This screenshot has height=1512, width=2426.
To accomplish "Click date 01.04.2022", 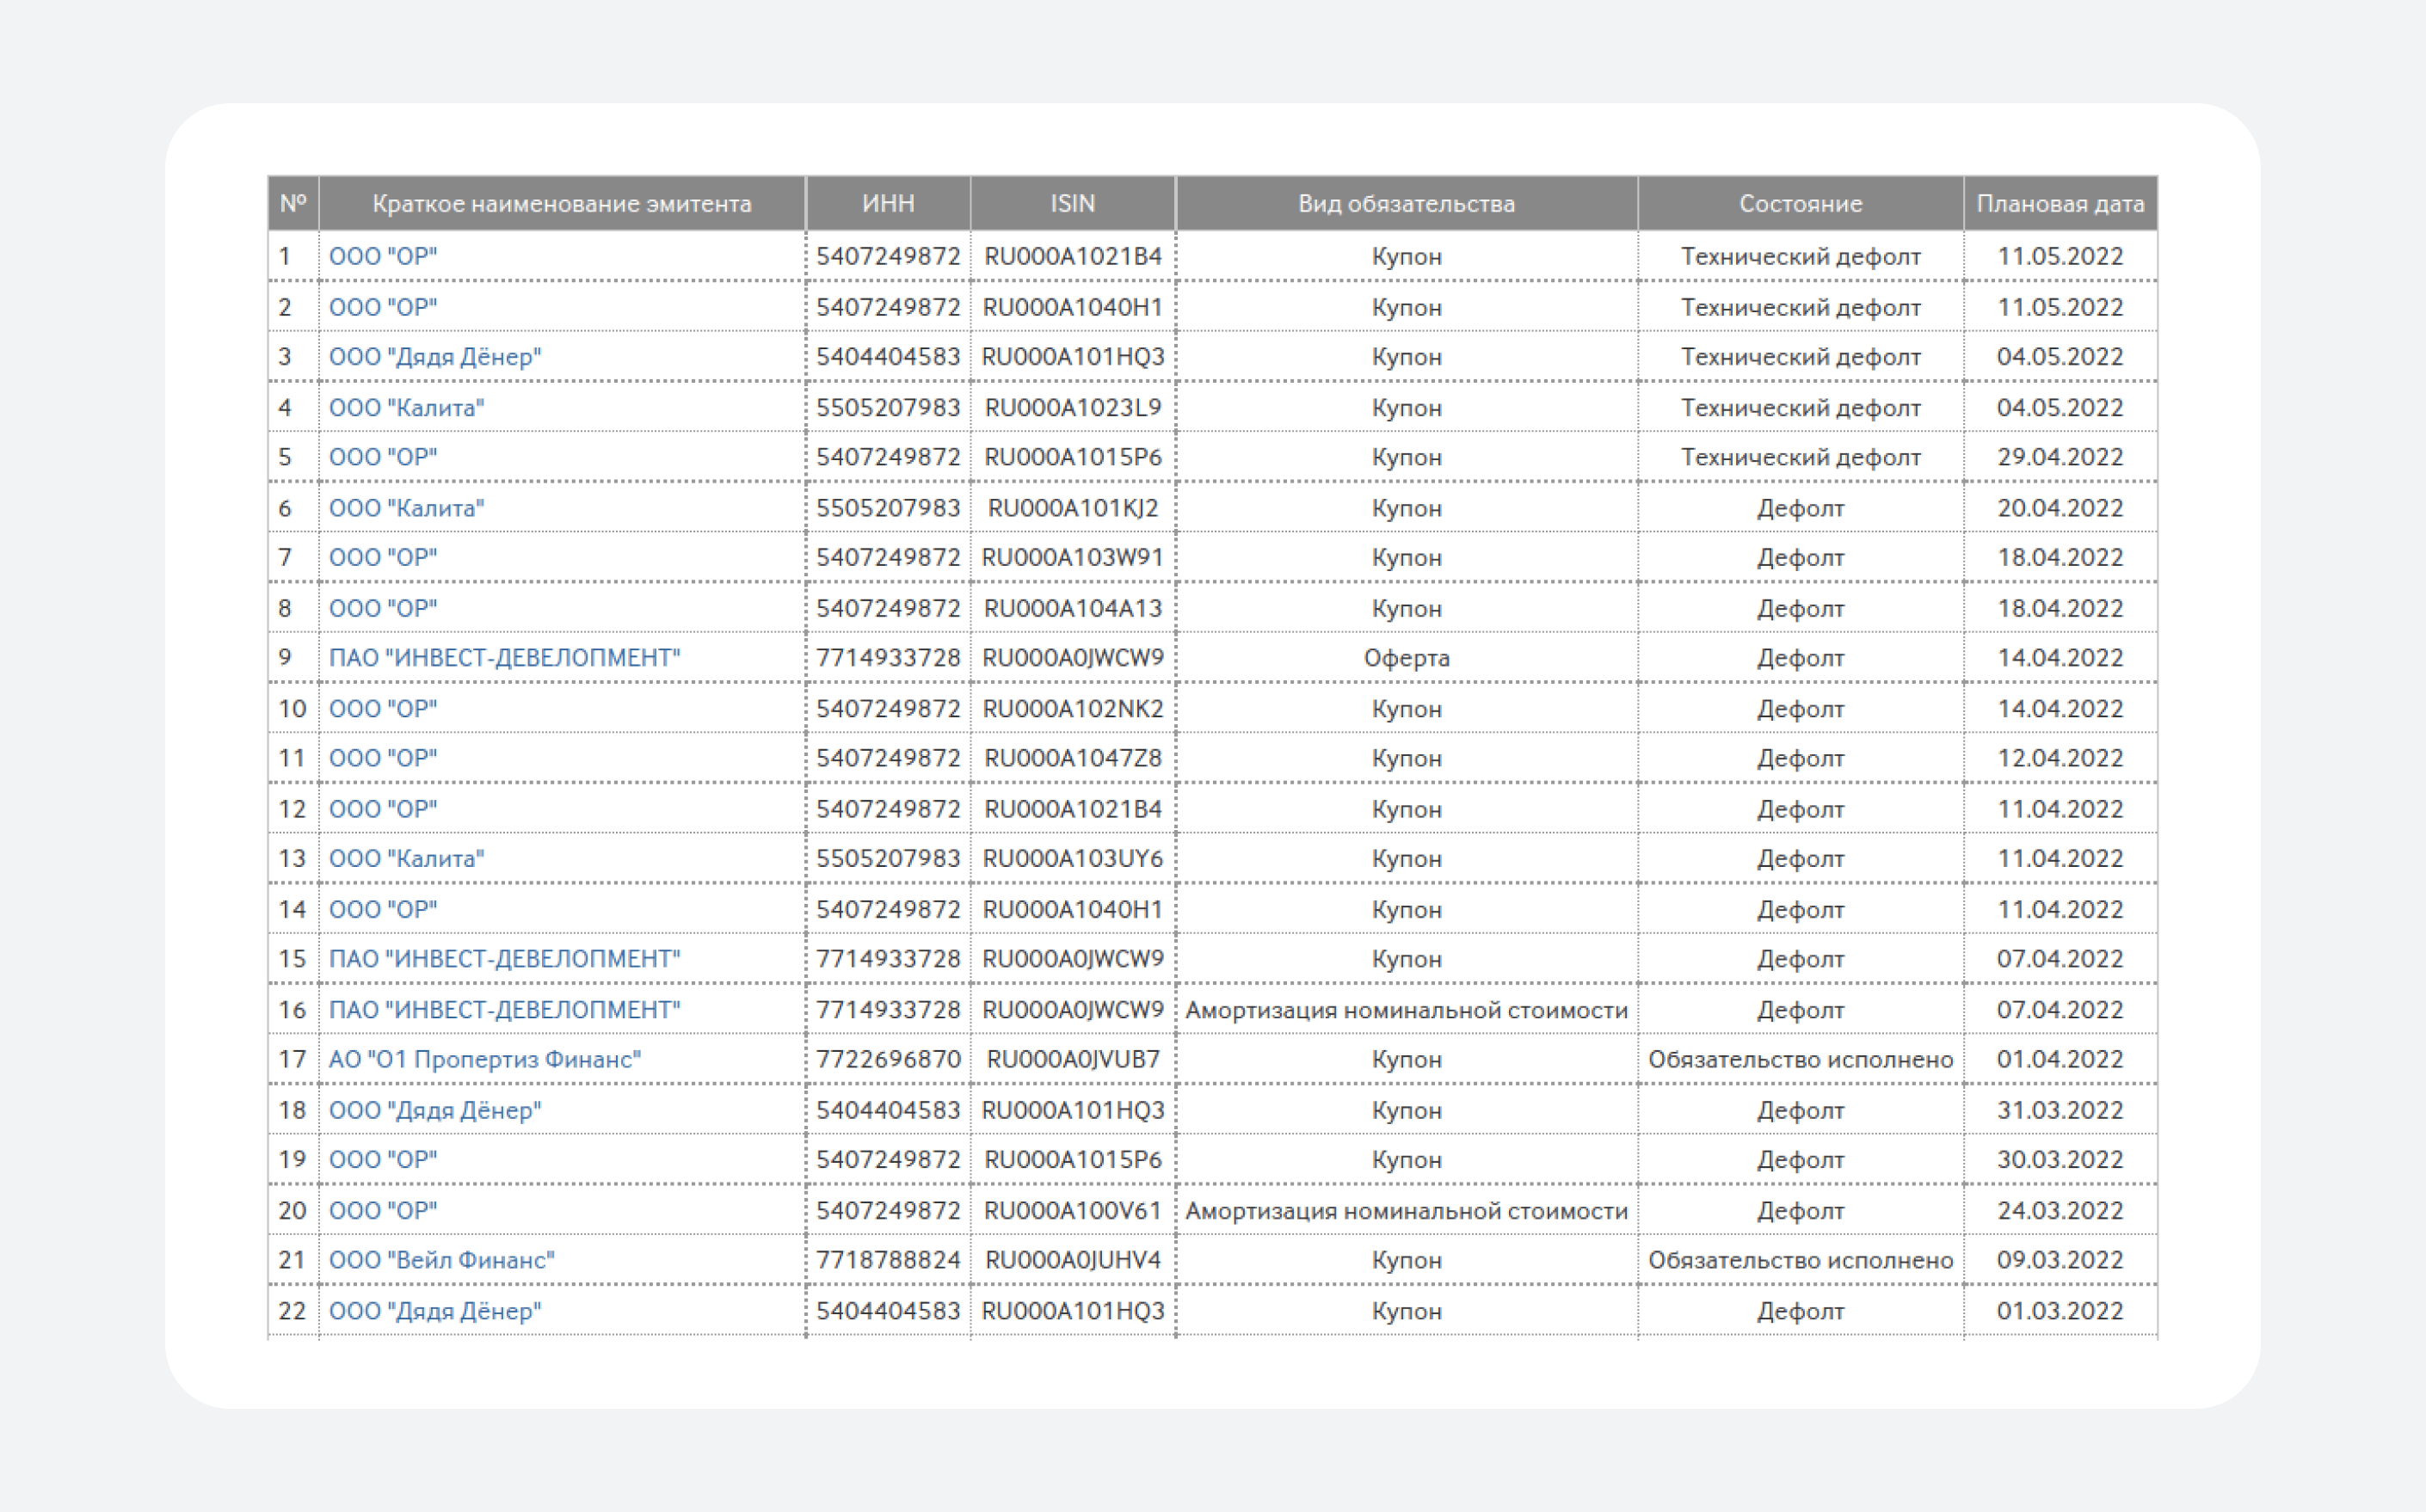I will click(2060, 1059).
